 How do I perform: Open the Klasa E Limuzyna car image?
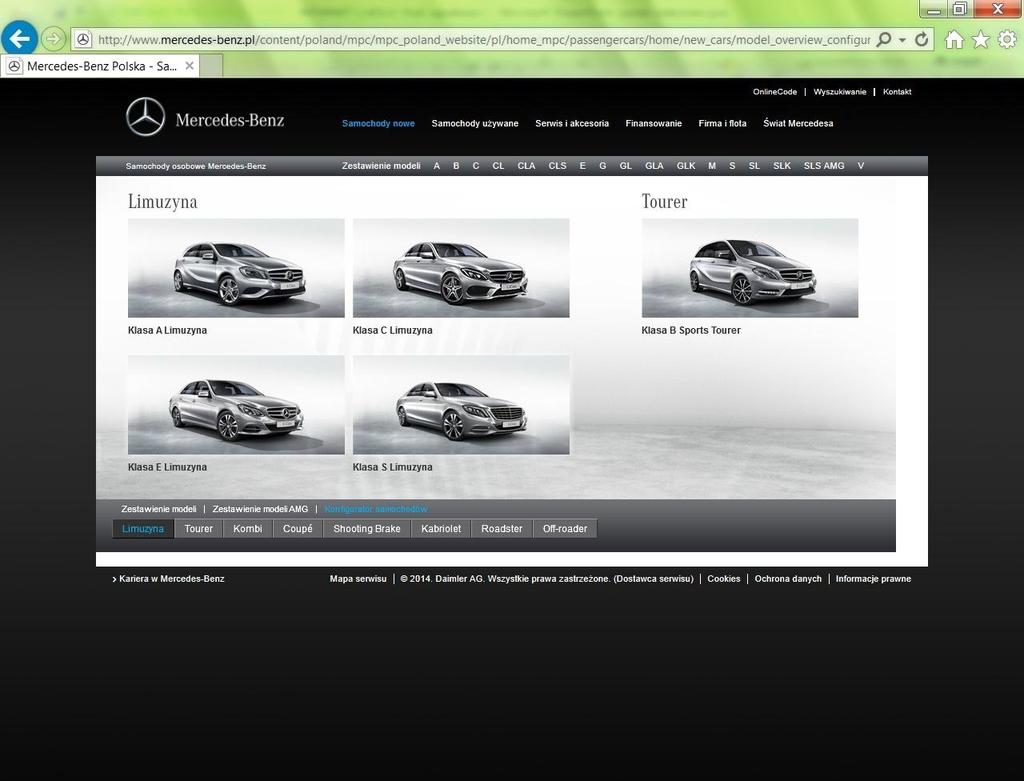point(236,405)
